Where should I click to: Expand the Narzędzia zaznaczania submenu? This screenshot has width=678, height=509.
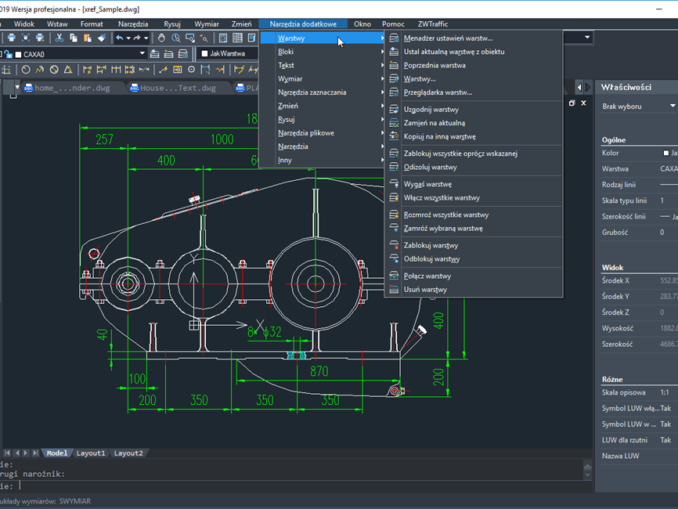(323, 92)
